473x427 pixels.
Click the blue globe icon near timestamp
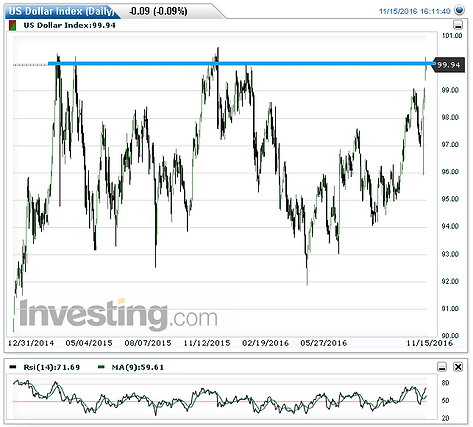click(460, 10)
